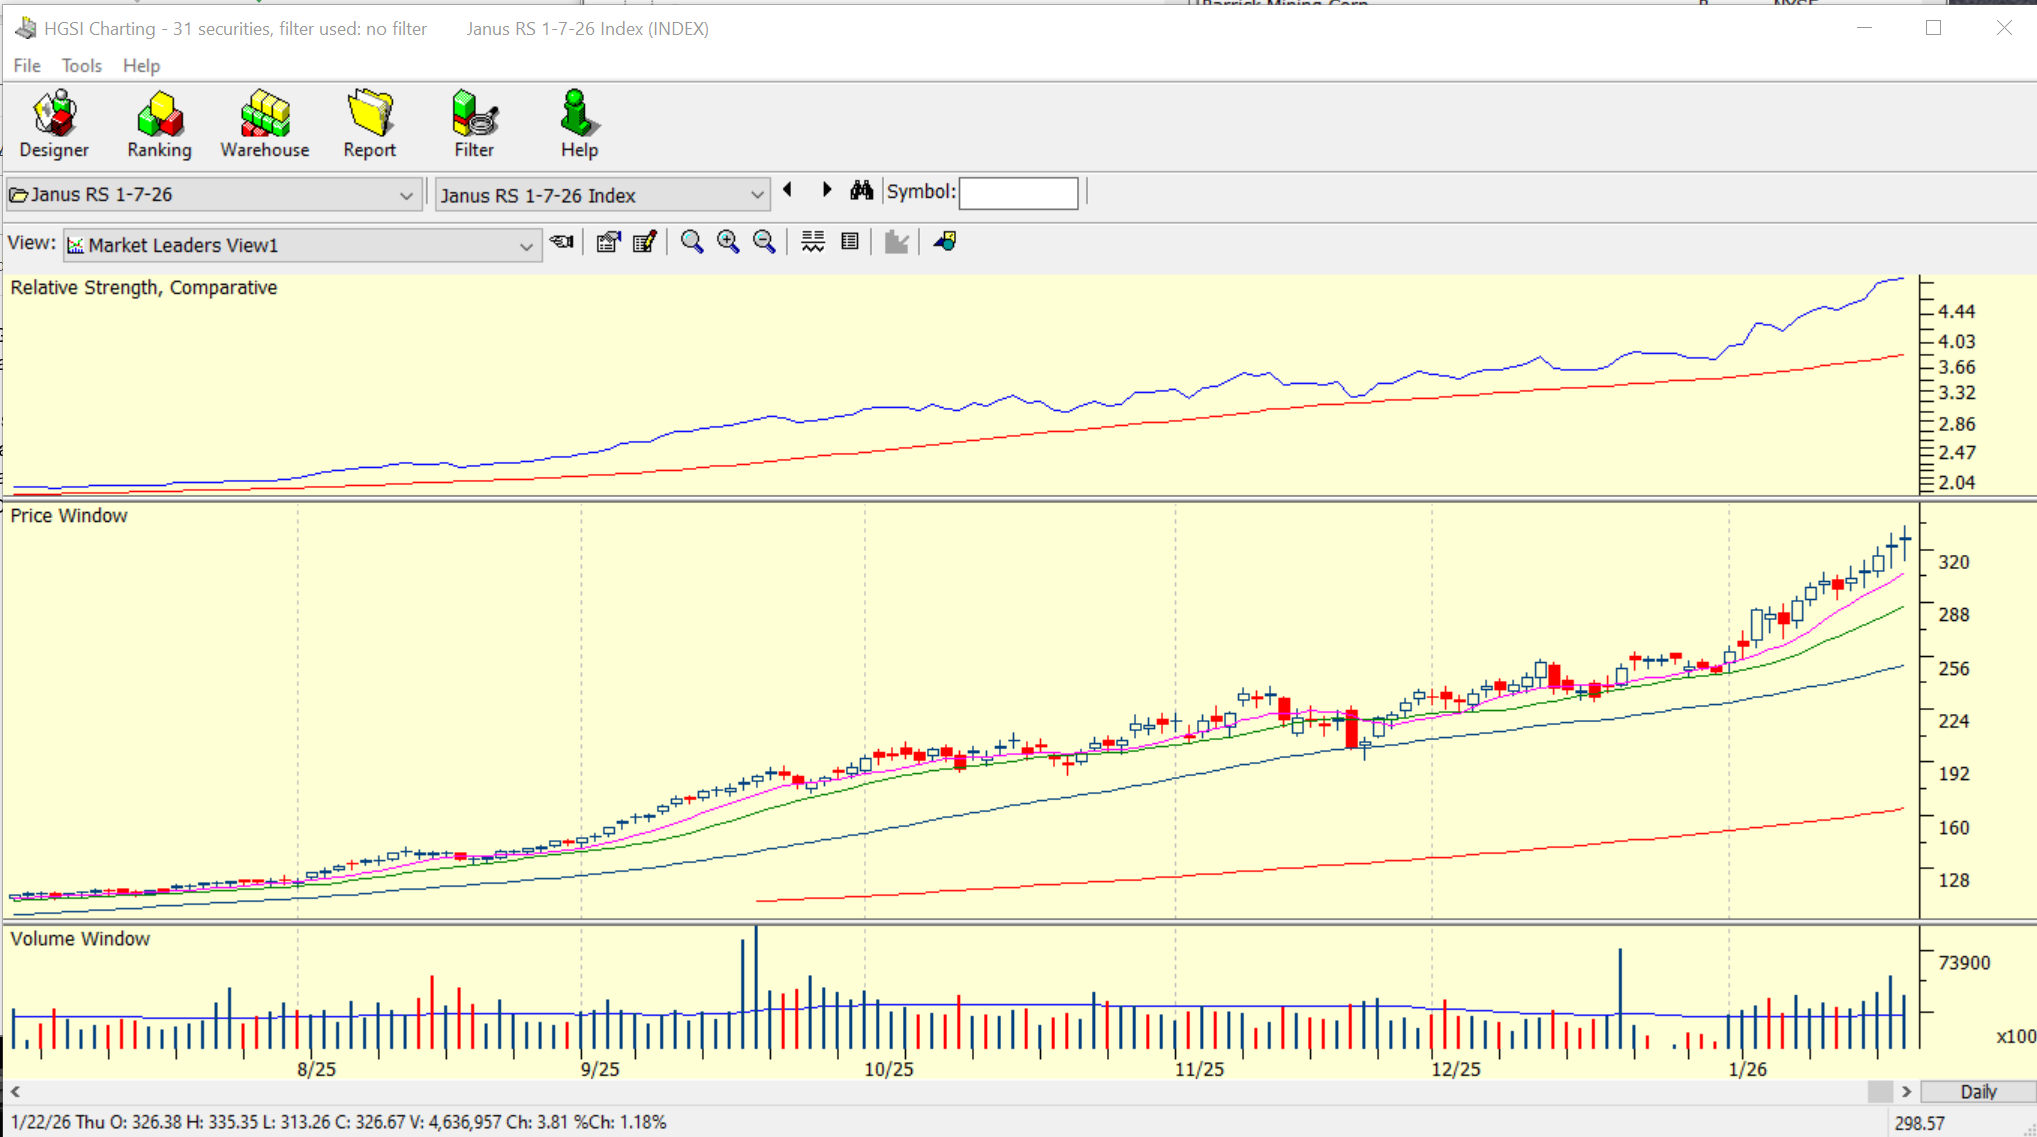
Task: Open the Warehouse tool
Action: (264, 123)
